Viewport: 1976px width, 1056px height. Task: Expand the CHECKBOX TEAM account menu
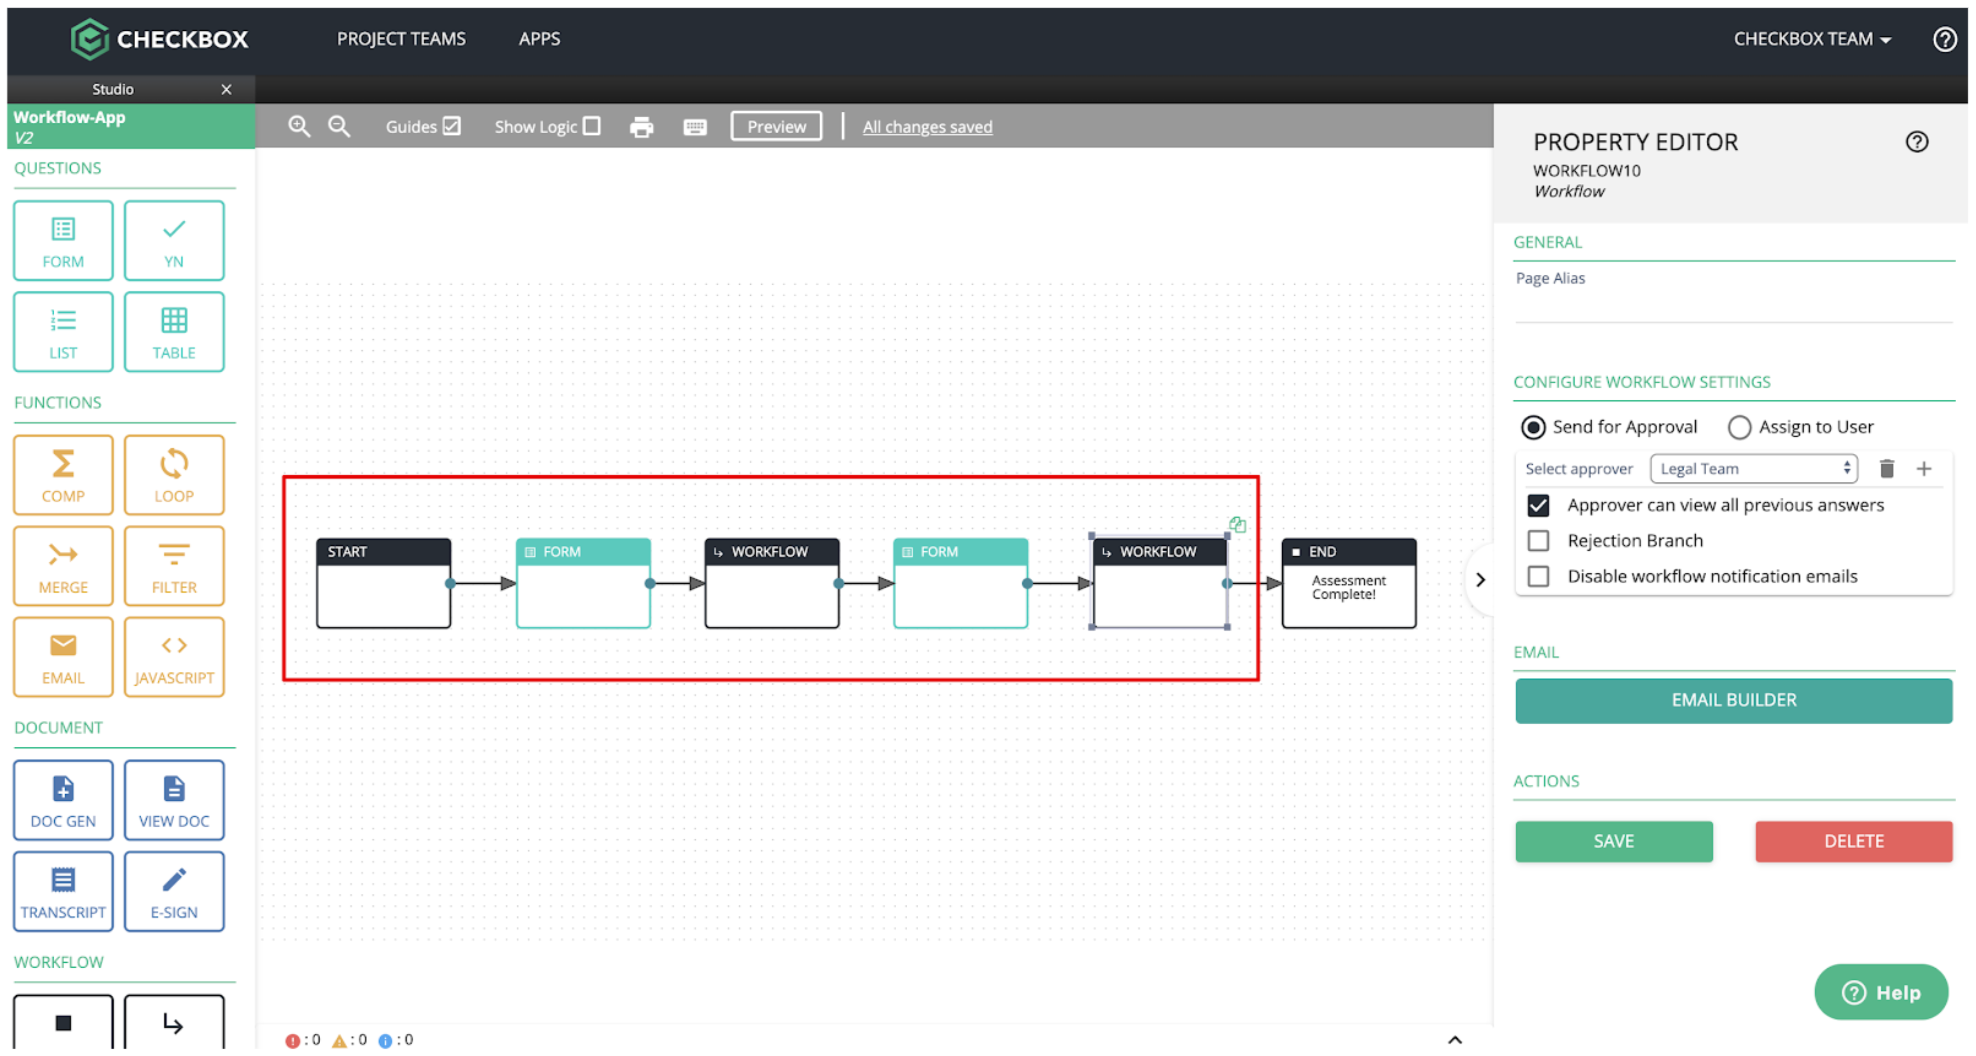point(1812,39)
